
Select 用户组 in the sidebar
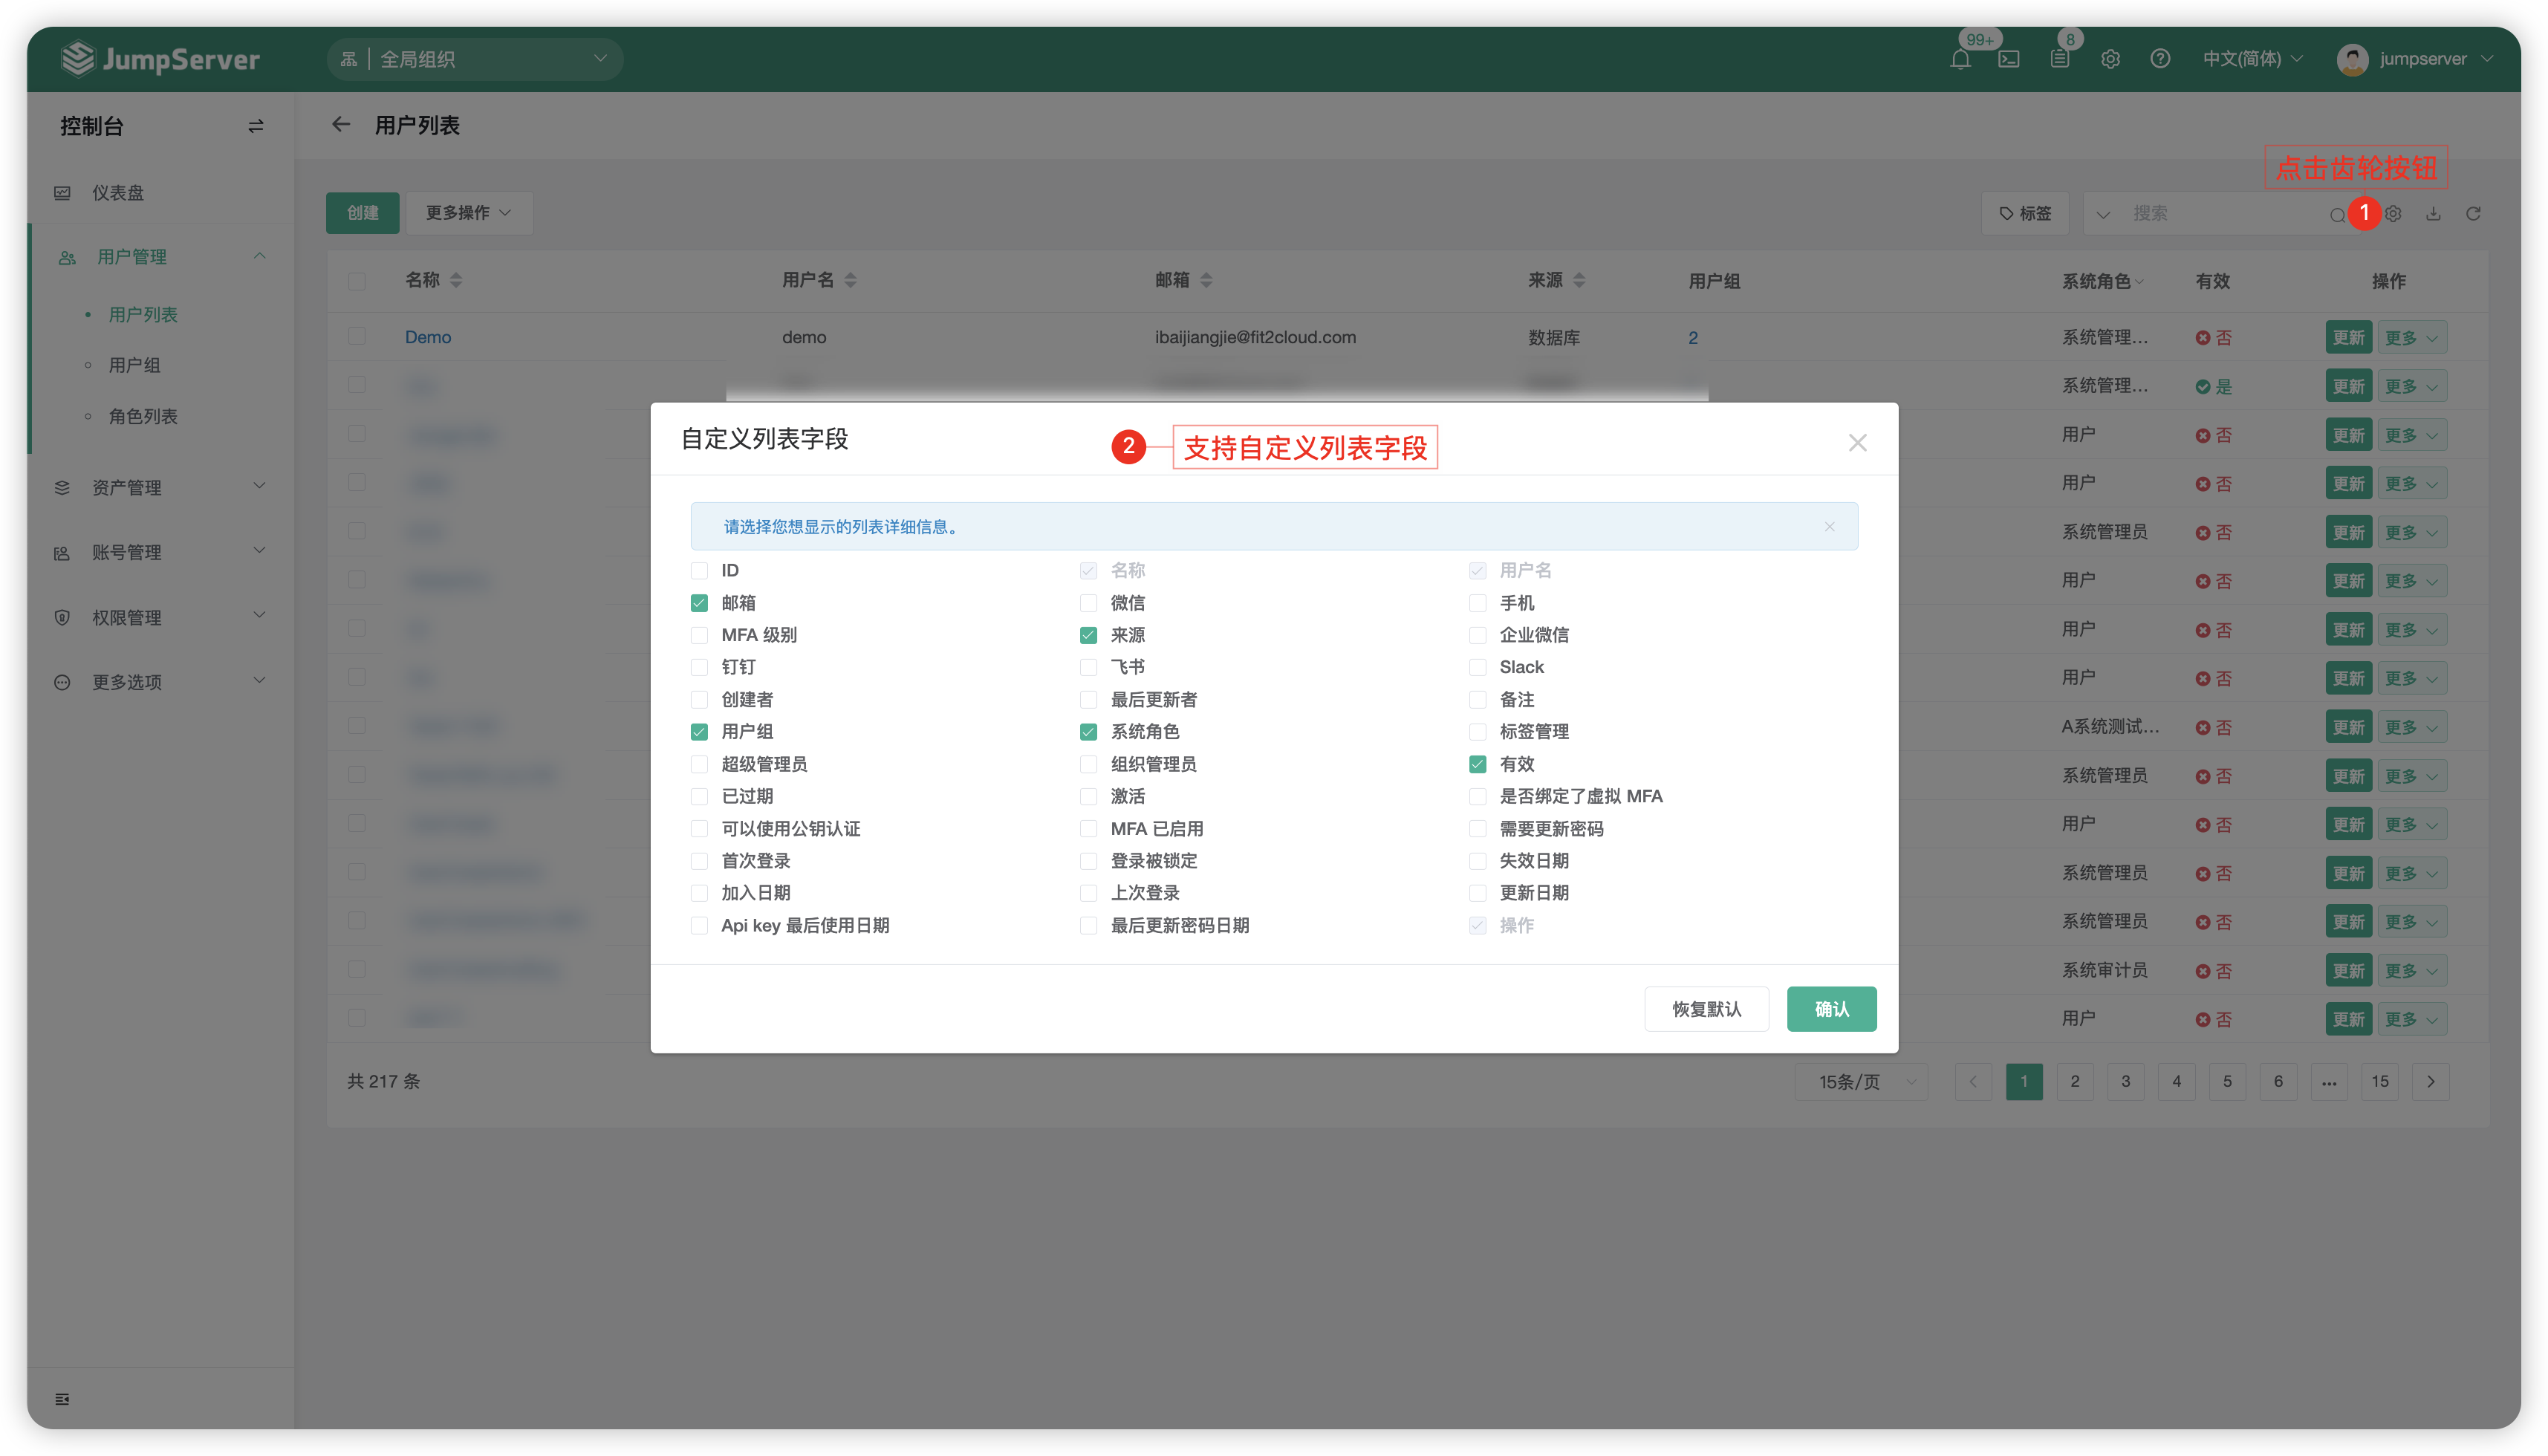[x=134, y=365]
